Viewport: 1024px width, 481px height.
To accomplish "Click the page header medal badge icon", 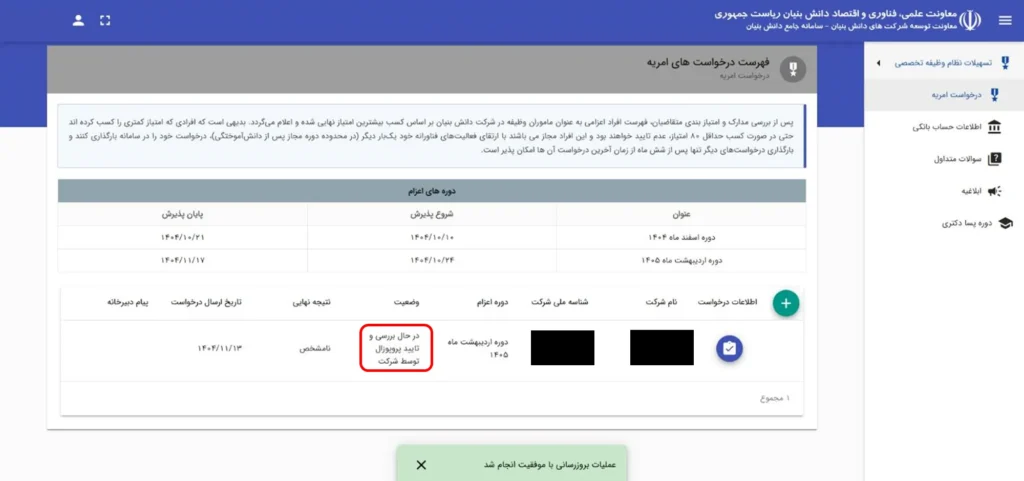I will [x=793, y=69].
